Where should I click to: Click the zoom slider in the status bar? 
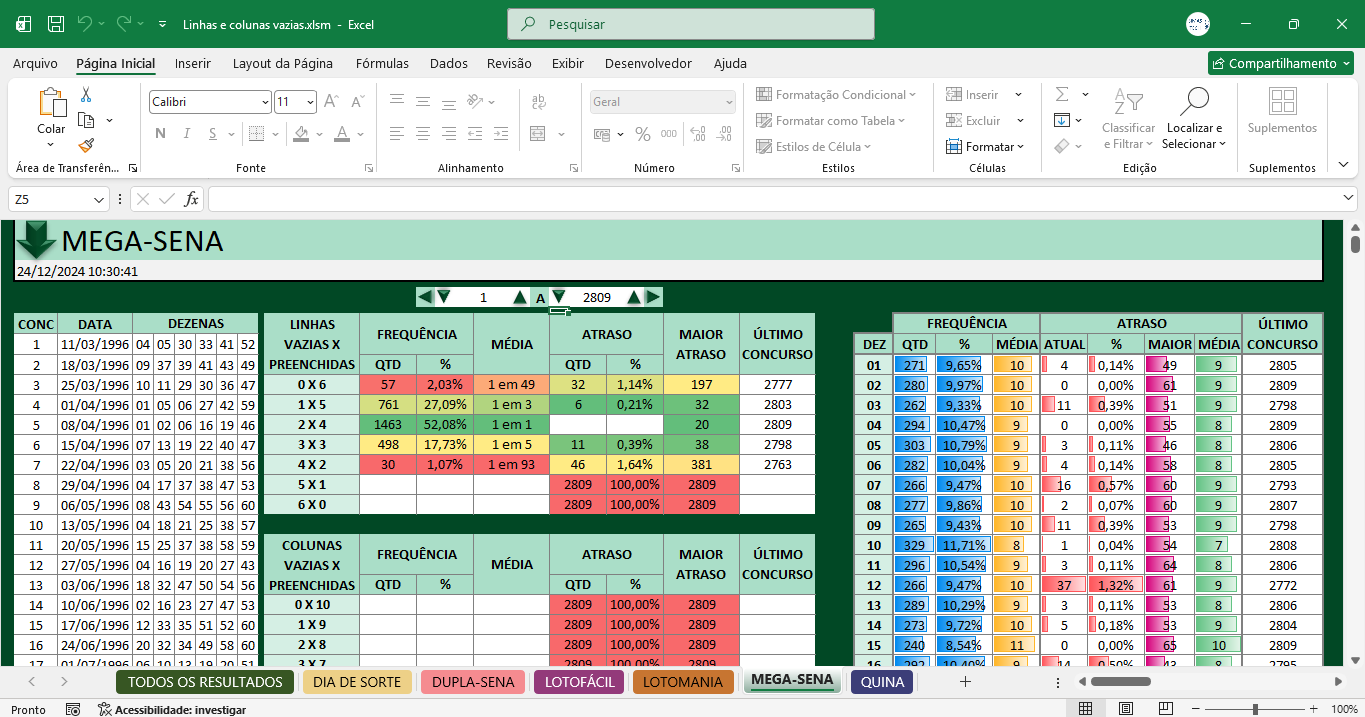1255,709
